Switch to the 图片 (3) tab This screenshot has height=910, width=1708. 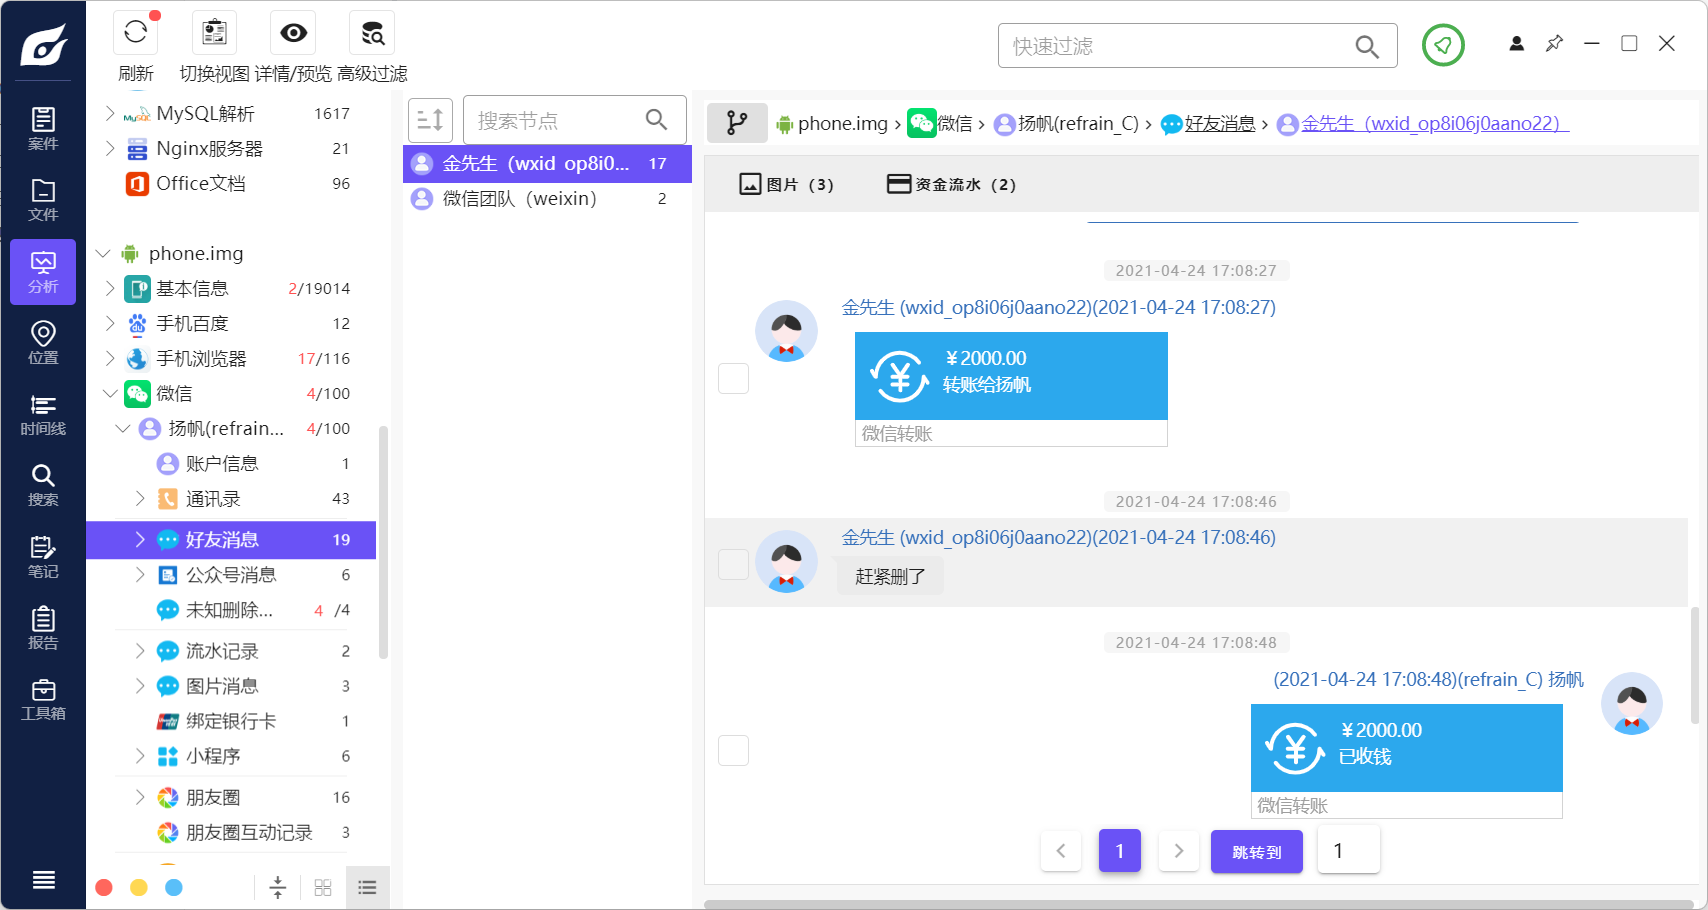[x=786, y=184]
